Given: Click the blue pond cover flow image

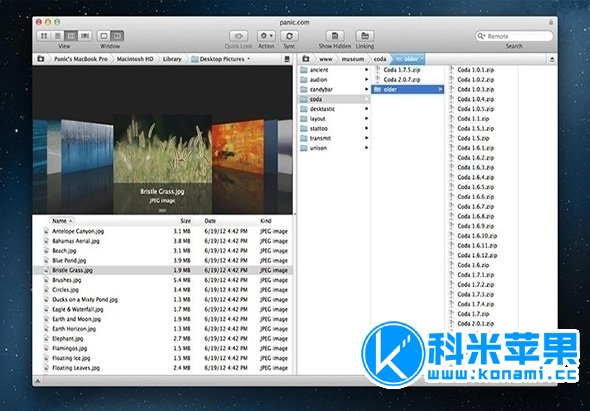Looking at the screenshot, I should click(x=87, y=147).
